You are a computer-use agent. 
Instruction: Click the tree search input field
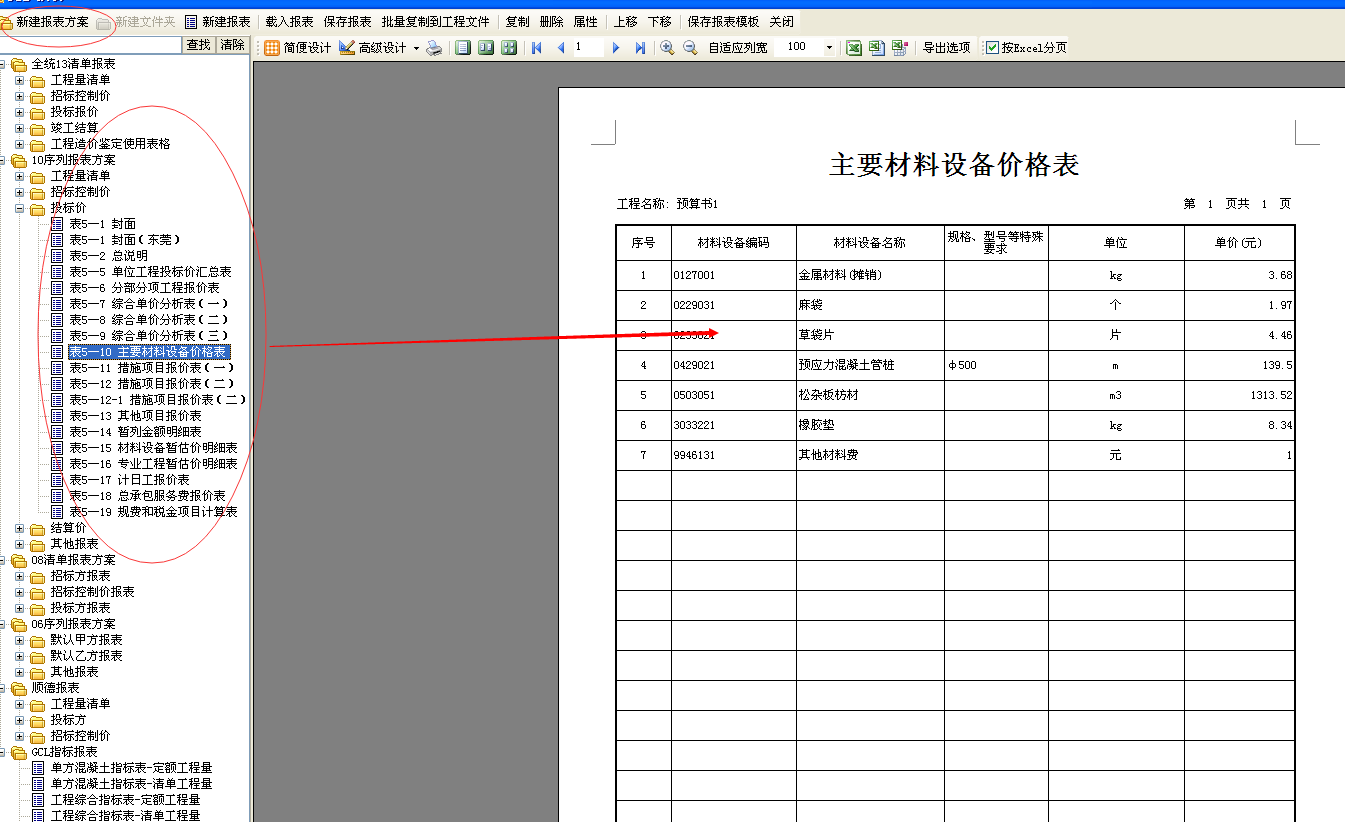coord(91,45)
